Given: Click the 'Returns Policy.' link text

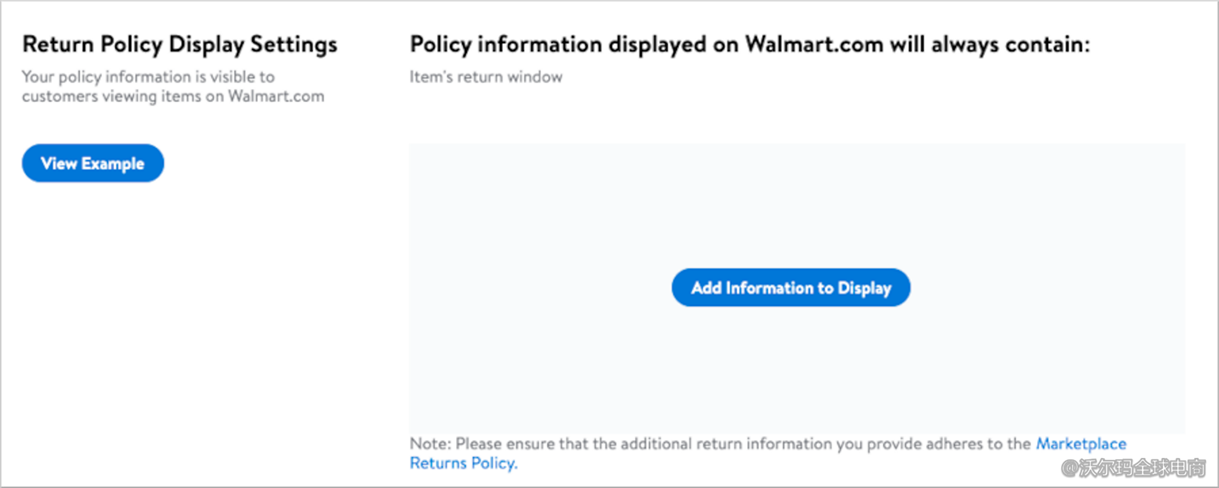Looking at the screenshot, I should point(464,463).
